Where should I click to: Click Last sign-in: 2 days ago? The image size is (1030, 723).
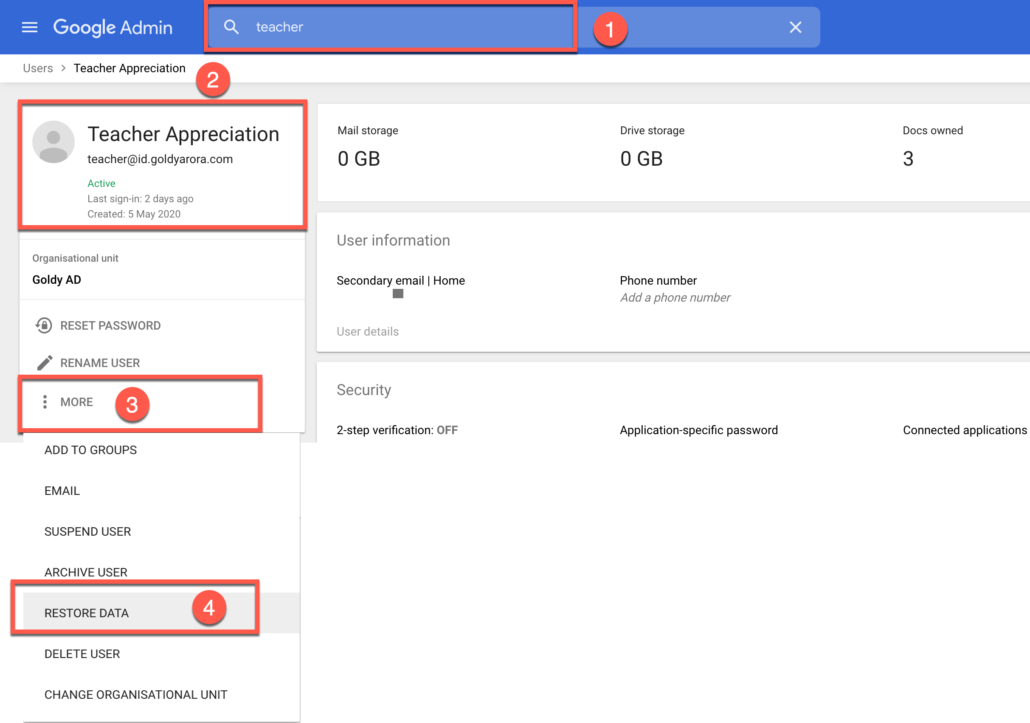pyautogui.click(x=140, y=198)
